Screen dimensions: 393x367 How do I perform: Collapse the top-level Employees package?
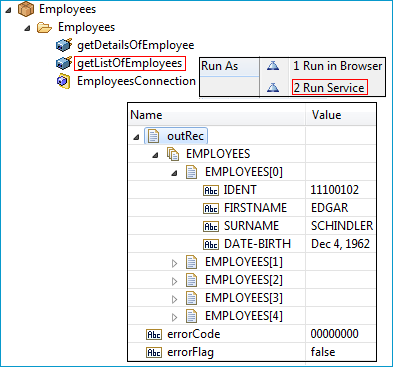9,10
